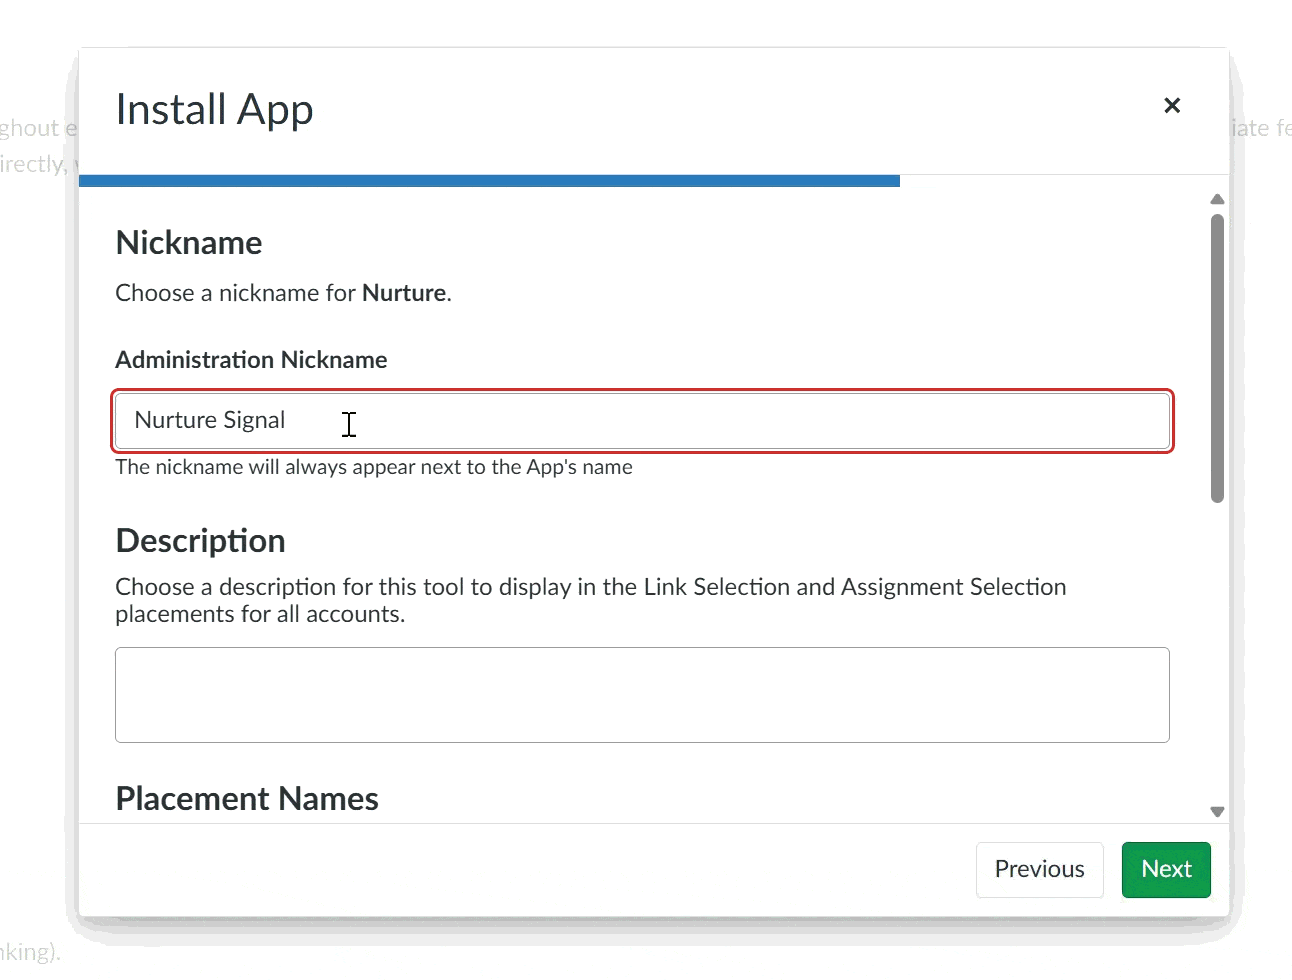Click the scrollbar up arrow
1292x980 pixels.
coord(1217,199)
